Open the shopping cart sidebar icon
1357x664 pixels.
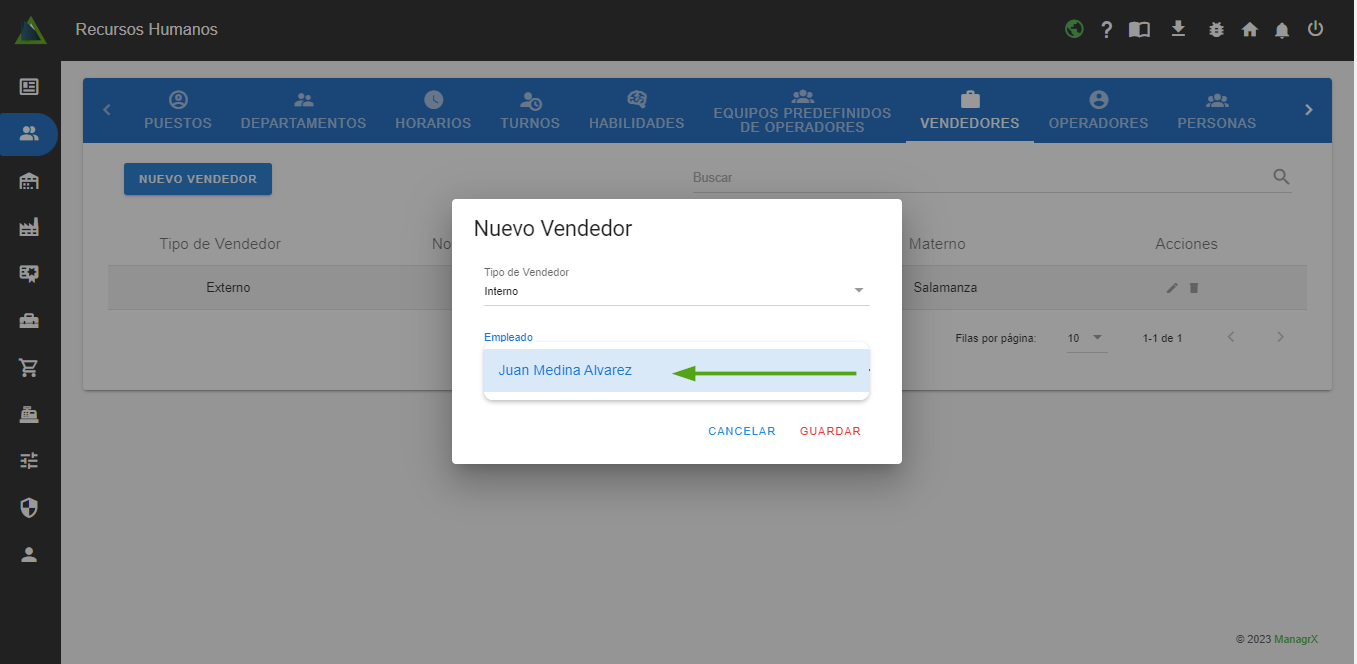tap(29, 367)
